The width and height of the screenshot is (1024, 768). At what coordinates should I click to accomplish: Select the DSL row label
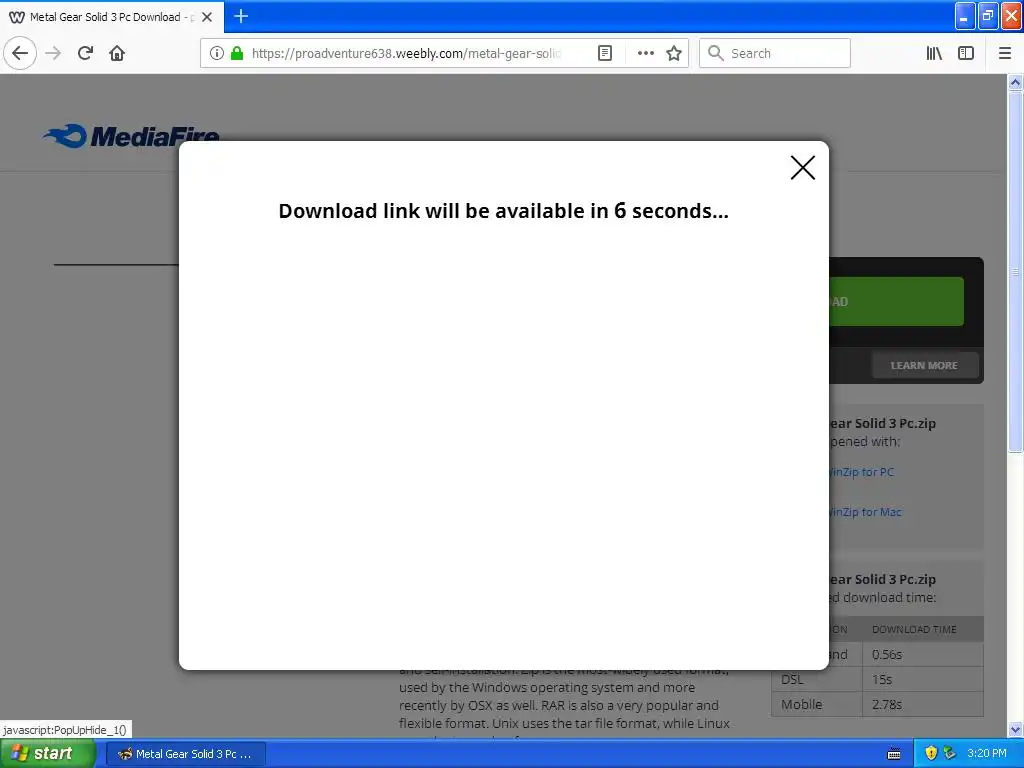pos(817,679)
